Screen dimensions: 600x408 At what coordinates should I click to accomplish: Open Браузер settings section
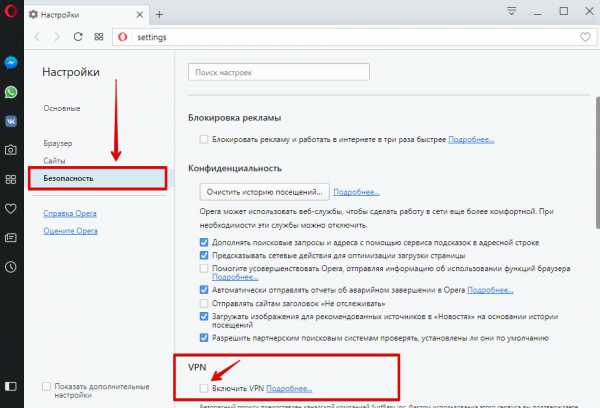pyautogui.click(x=58, y=143)
